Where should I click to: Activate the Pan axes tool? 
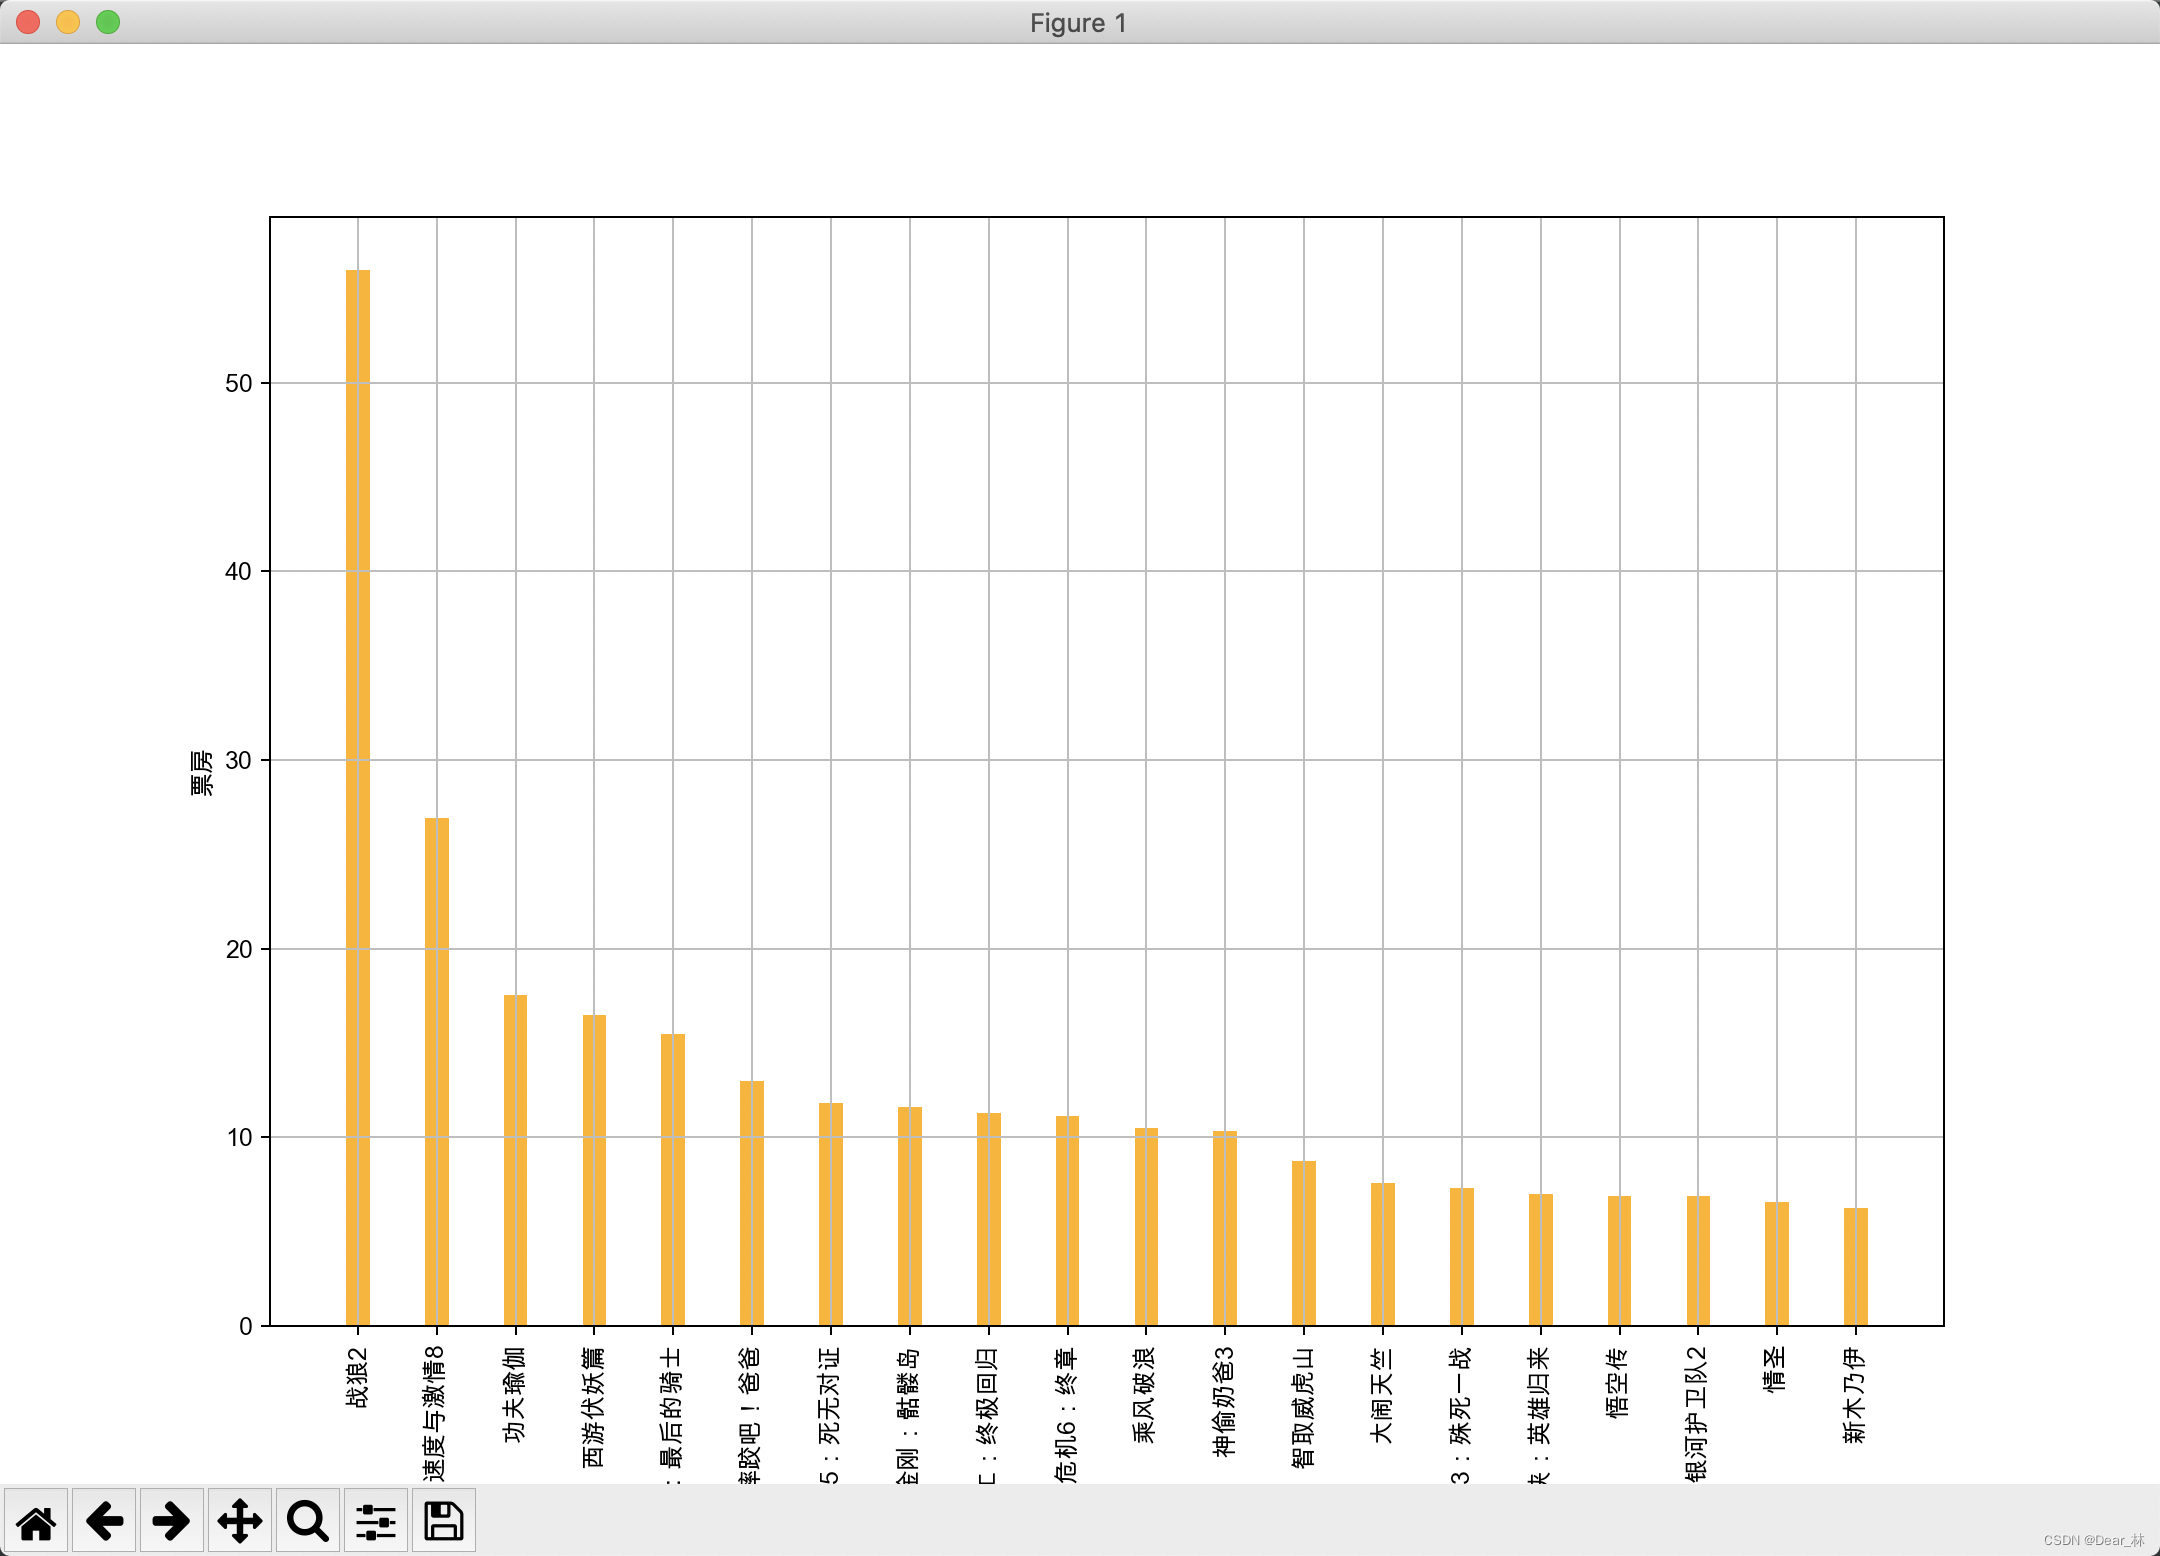[x=240, y=1521]
